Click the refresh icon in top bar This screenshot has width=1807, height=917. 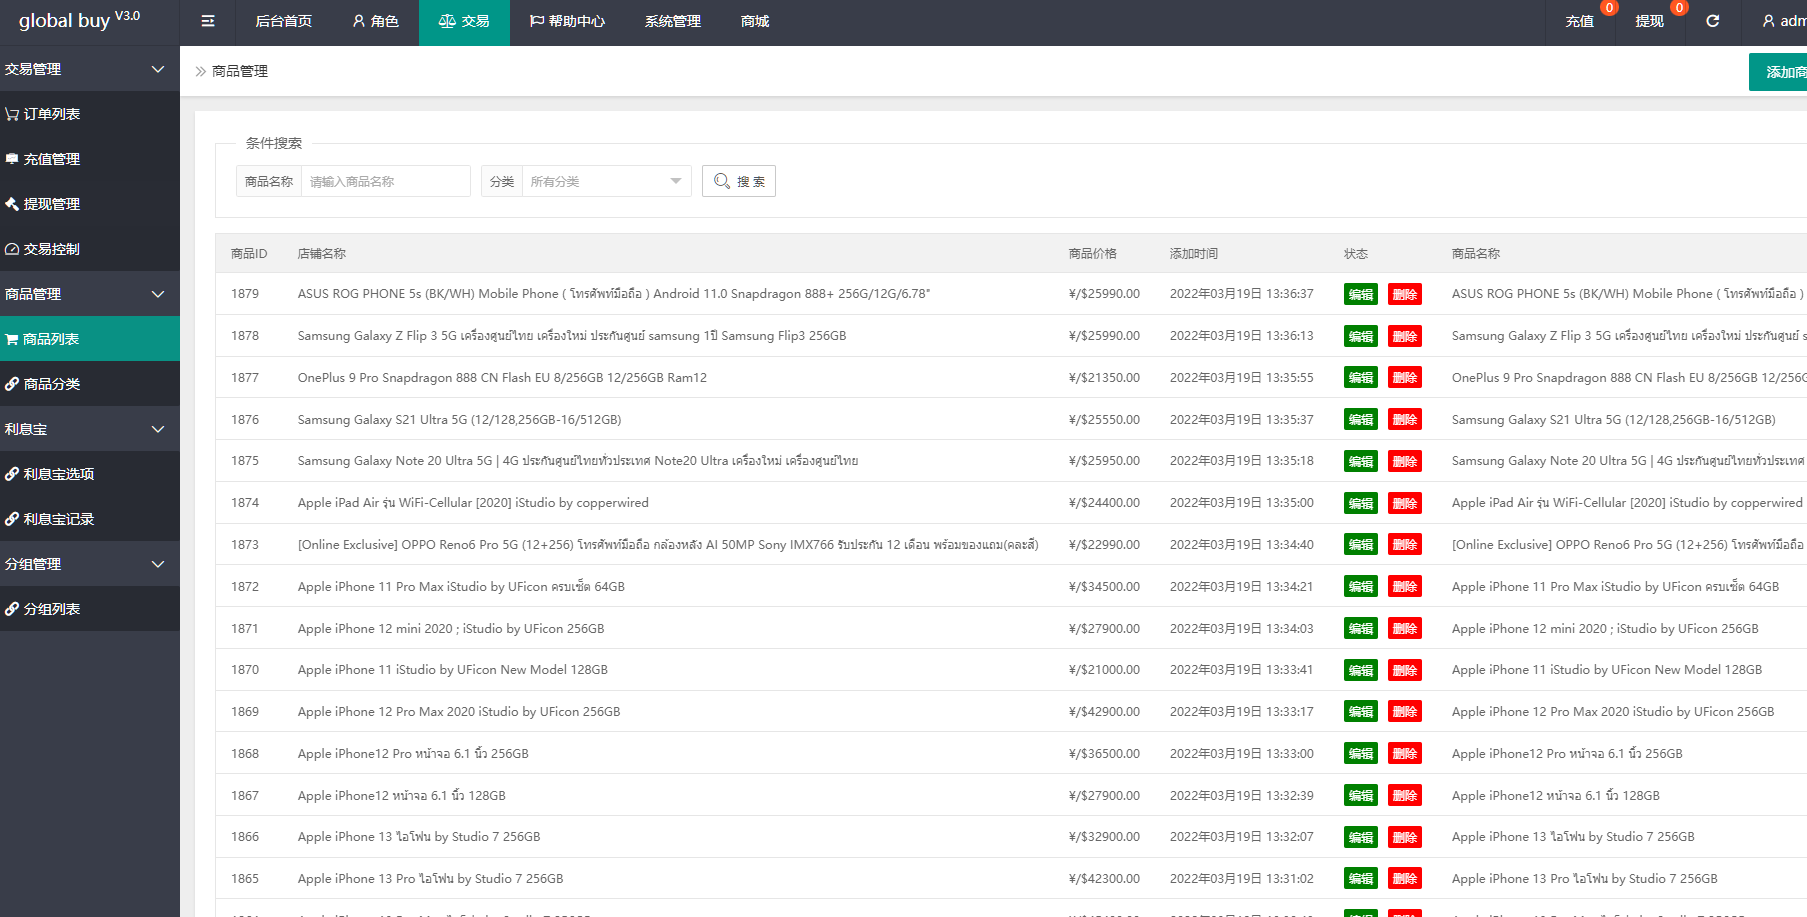1712,21
